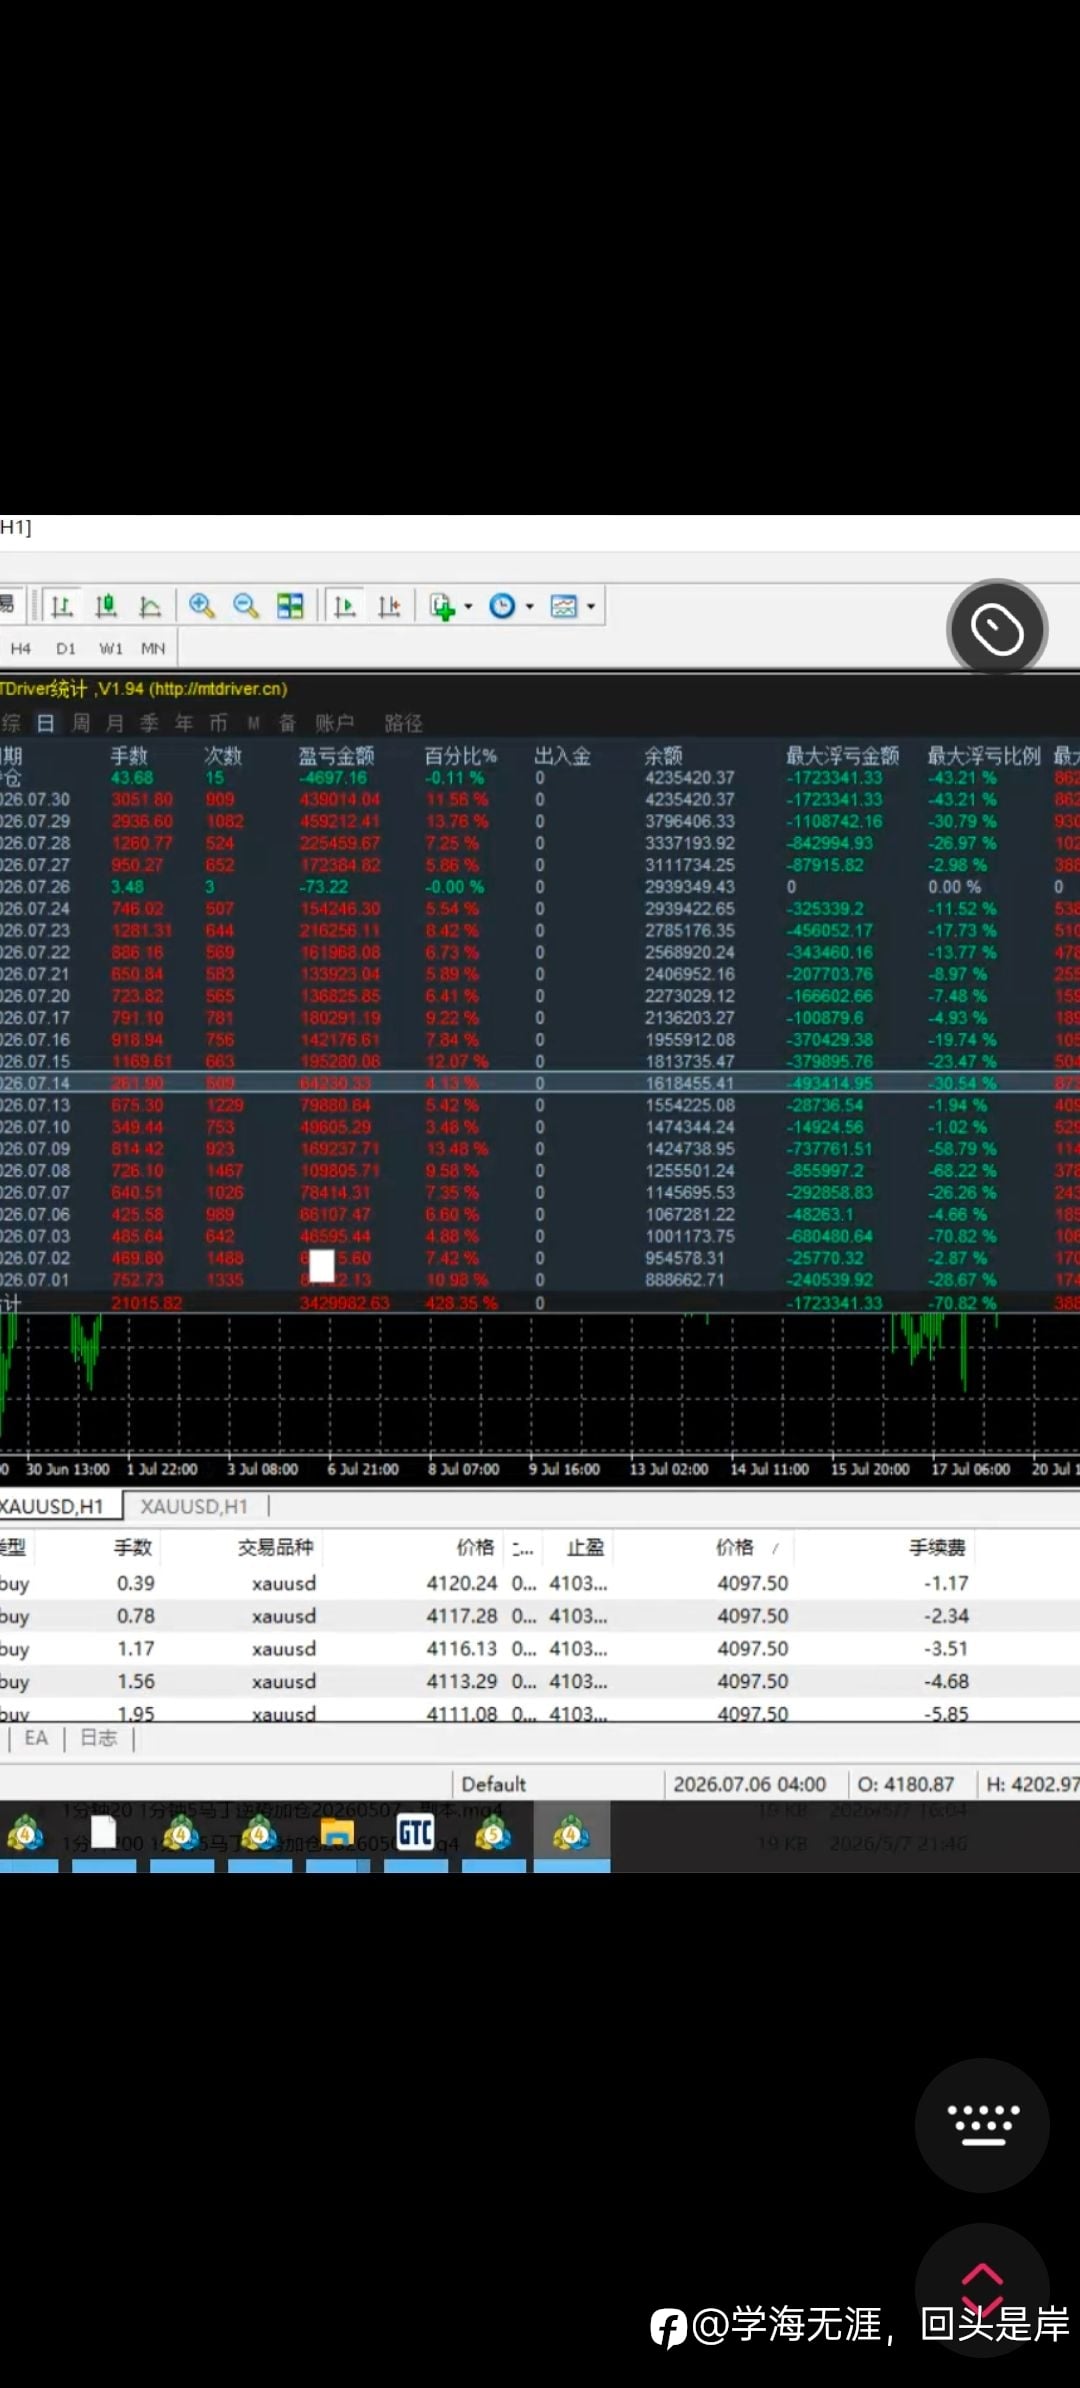This screenshot has height=2388, width=1080.
Task: Select the MN timeframe button
Action: click(153, 648)
